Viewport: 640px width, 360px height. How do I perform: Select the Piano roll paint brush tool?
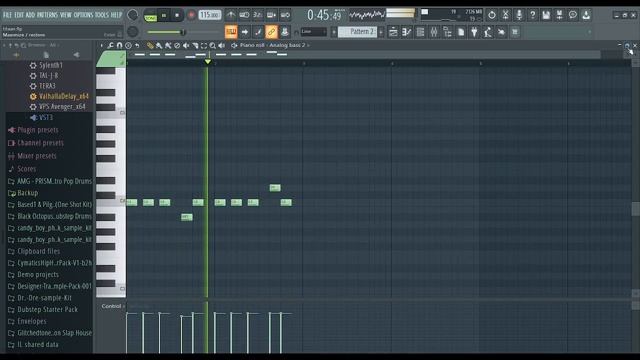click(x=159, y=45)
